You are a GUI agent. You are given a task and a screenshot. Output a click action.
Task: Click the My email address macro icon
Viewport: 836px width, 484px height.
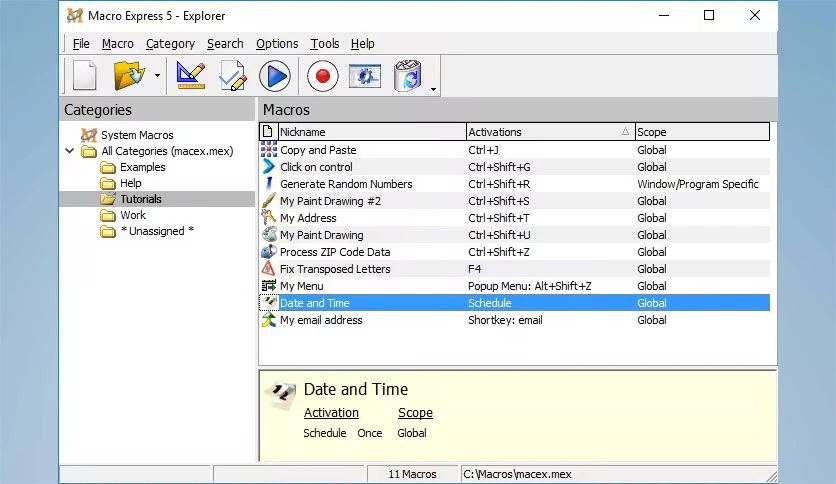[269, 320]
